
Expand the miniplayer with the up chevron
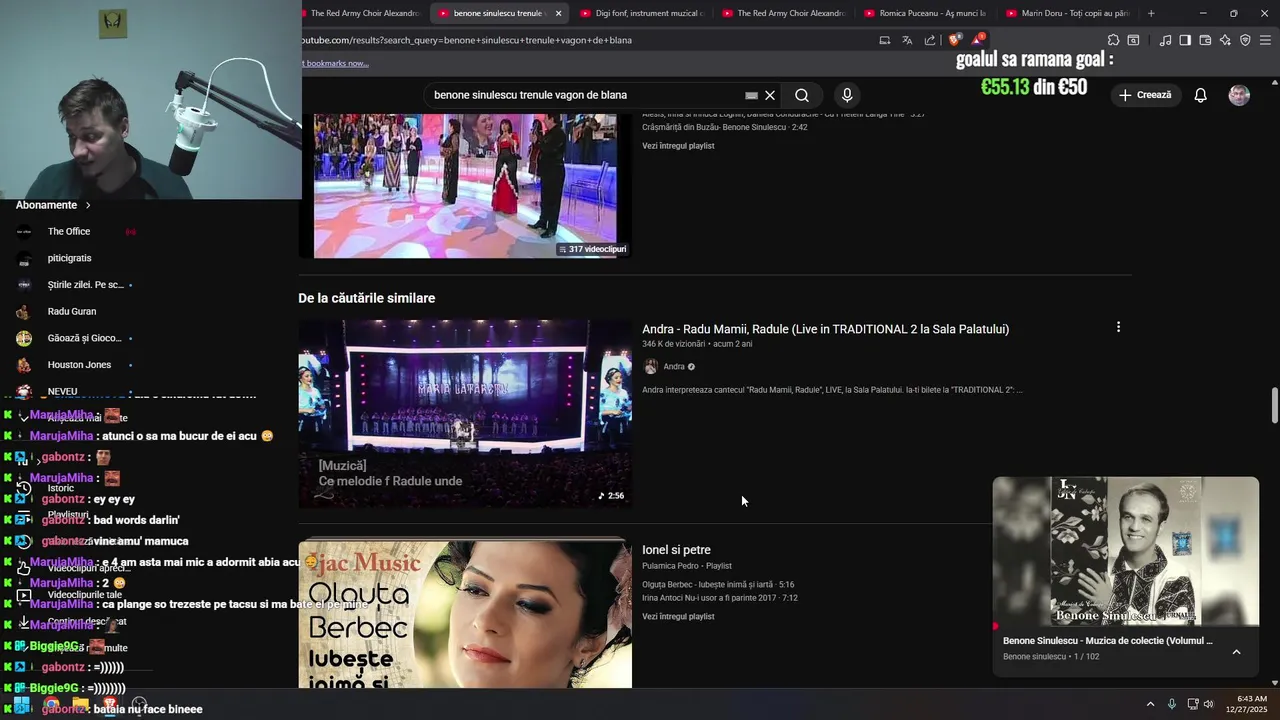coord(1236,652)
